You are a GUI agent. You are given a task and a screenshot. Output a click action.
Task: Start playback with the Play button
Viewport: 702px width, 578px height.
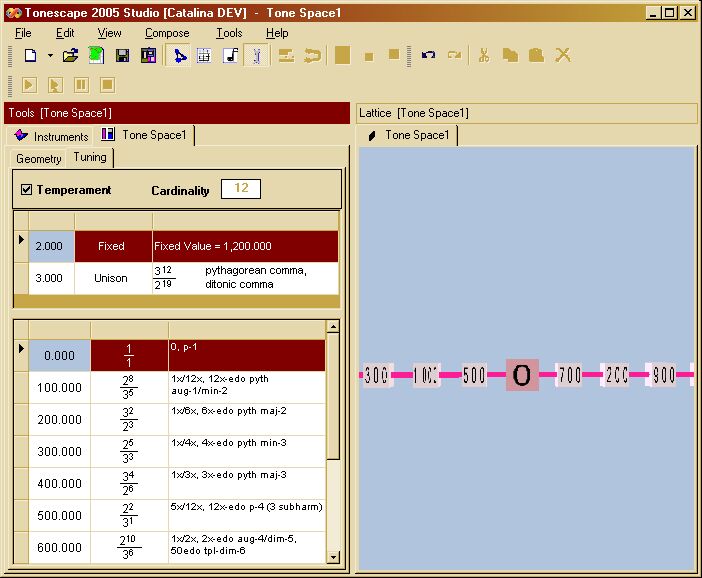coord(29,85)
